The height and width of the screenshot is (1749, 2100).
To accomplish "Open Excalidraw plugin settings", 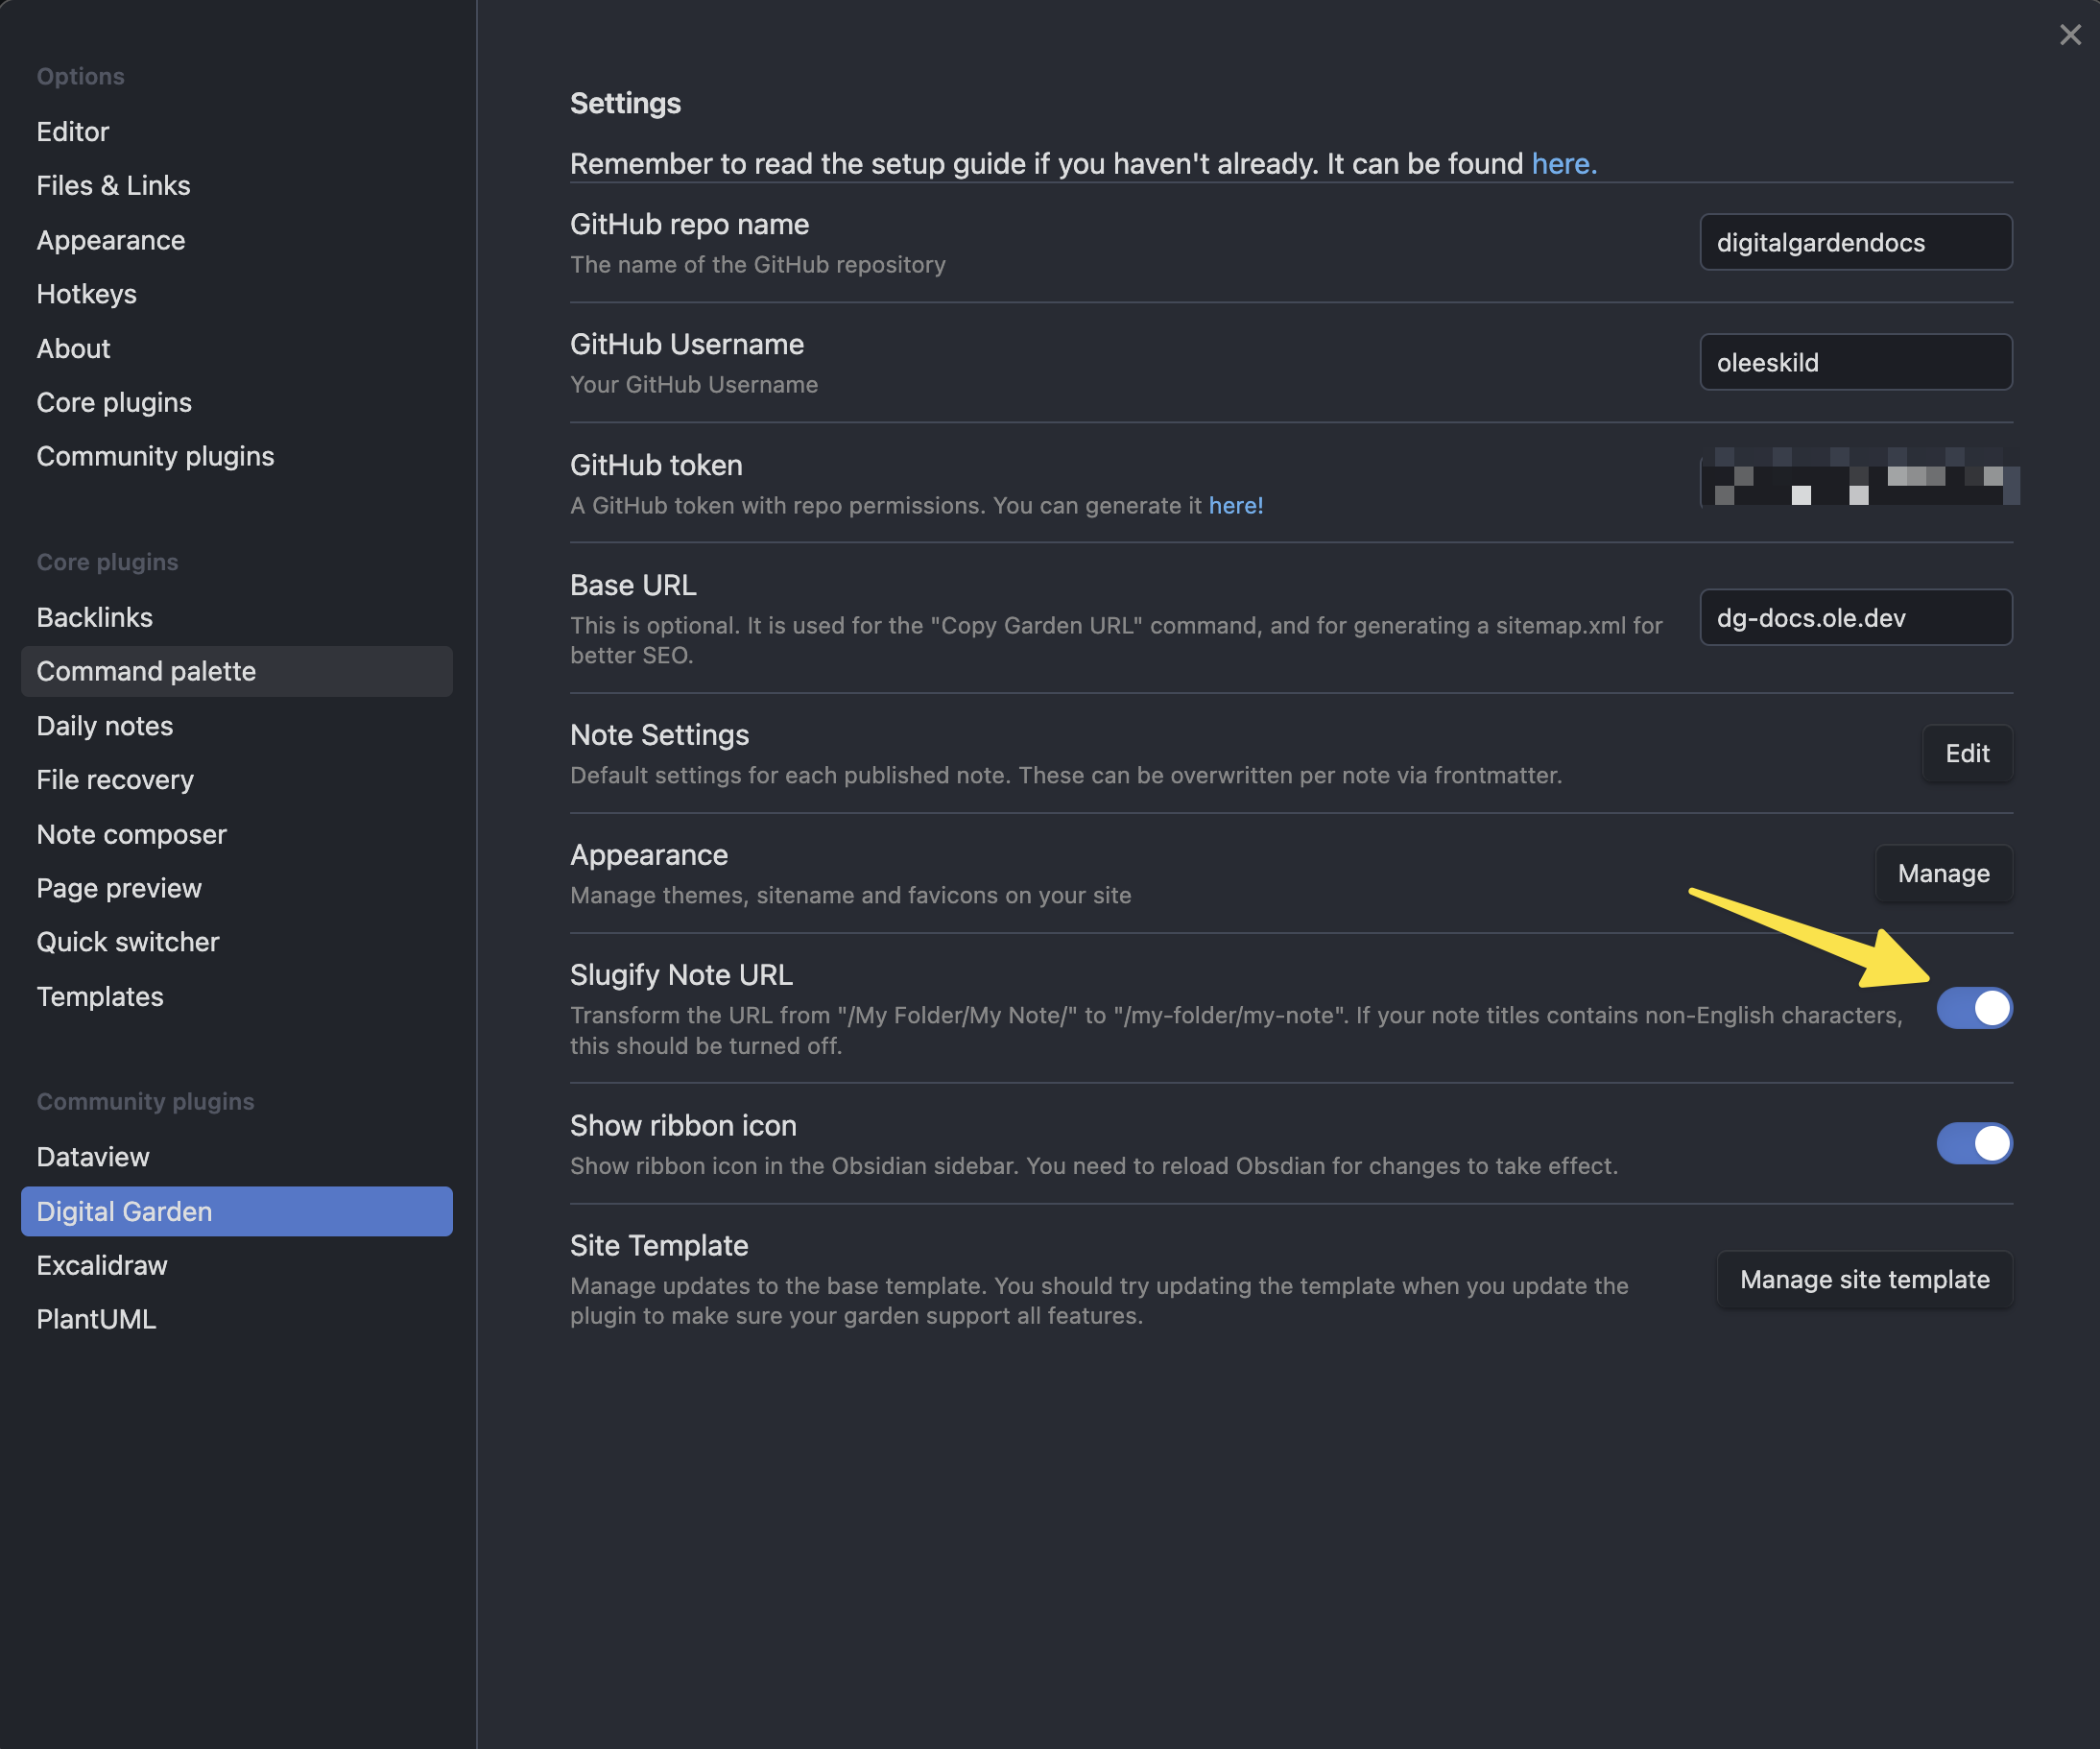I will pos(101,1265).
